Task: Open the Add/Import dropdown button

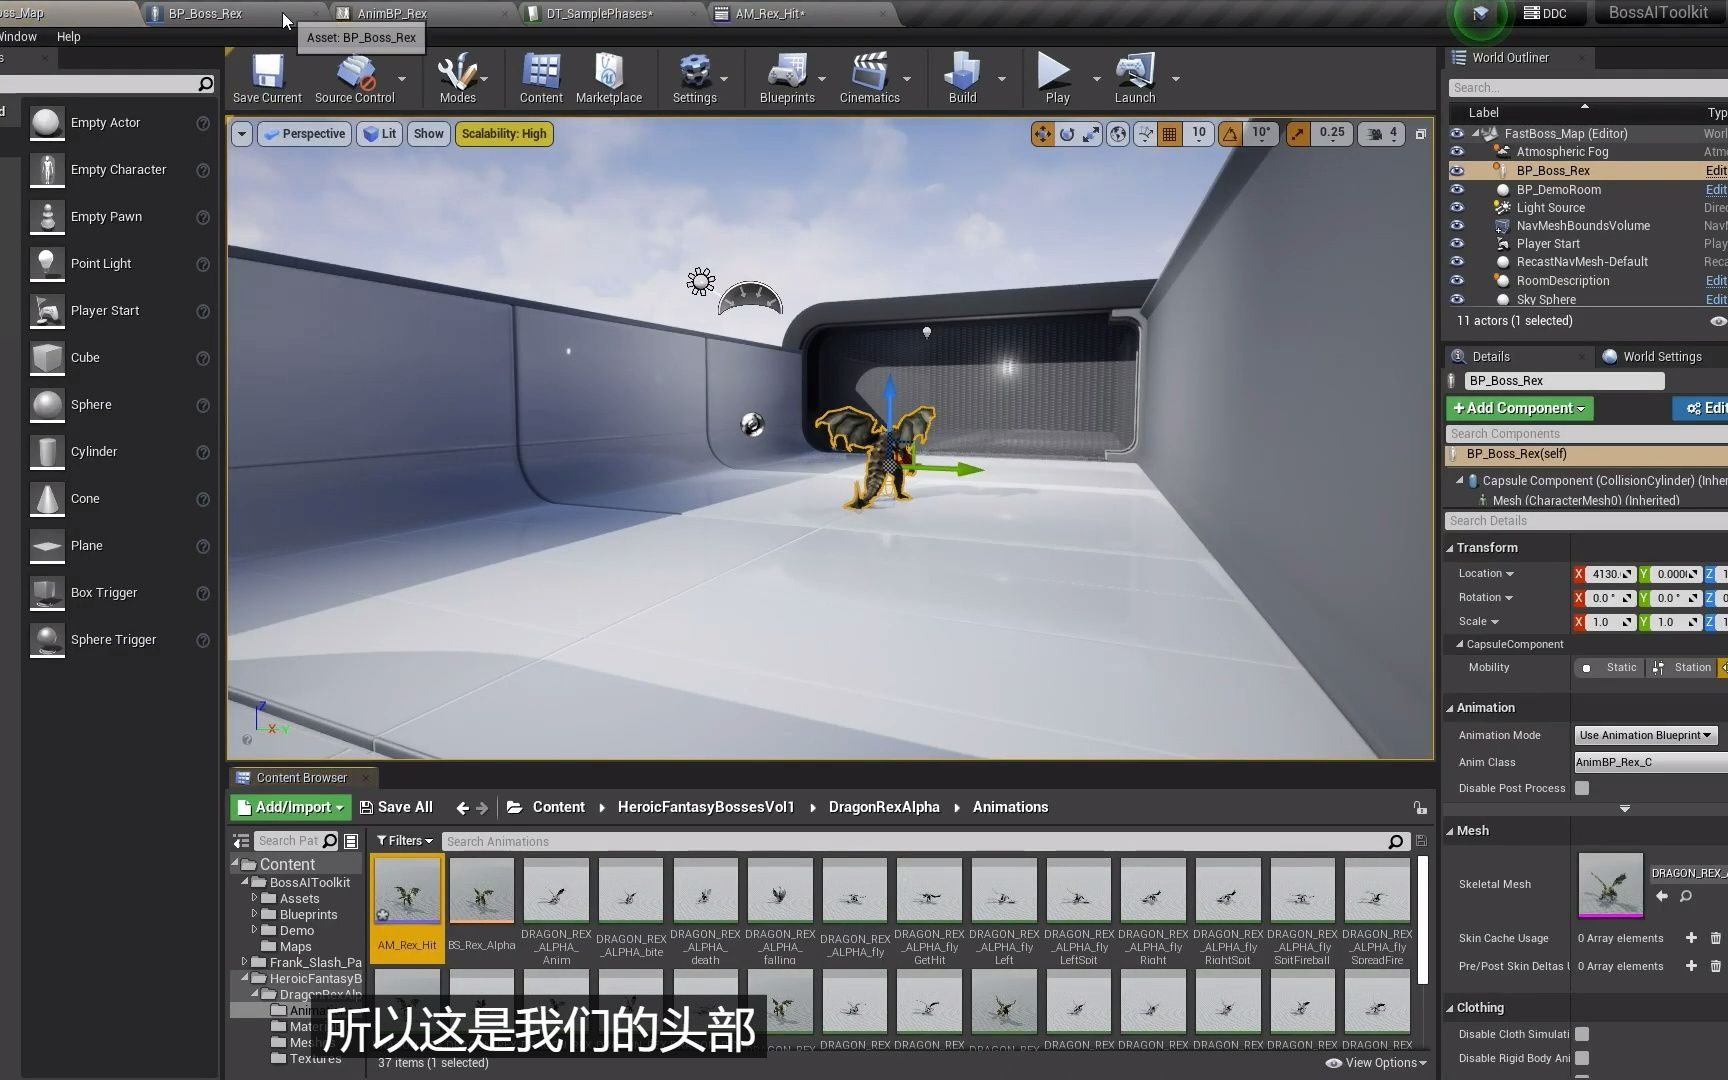Action: tap(291, 807)
